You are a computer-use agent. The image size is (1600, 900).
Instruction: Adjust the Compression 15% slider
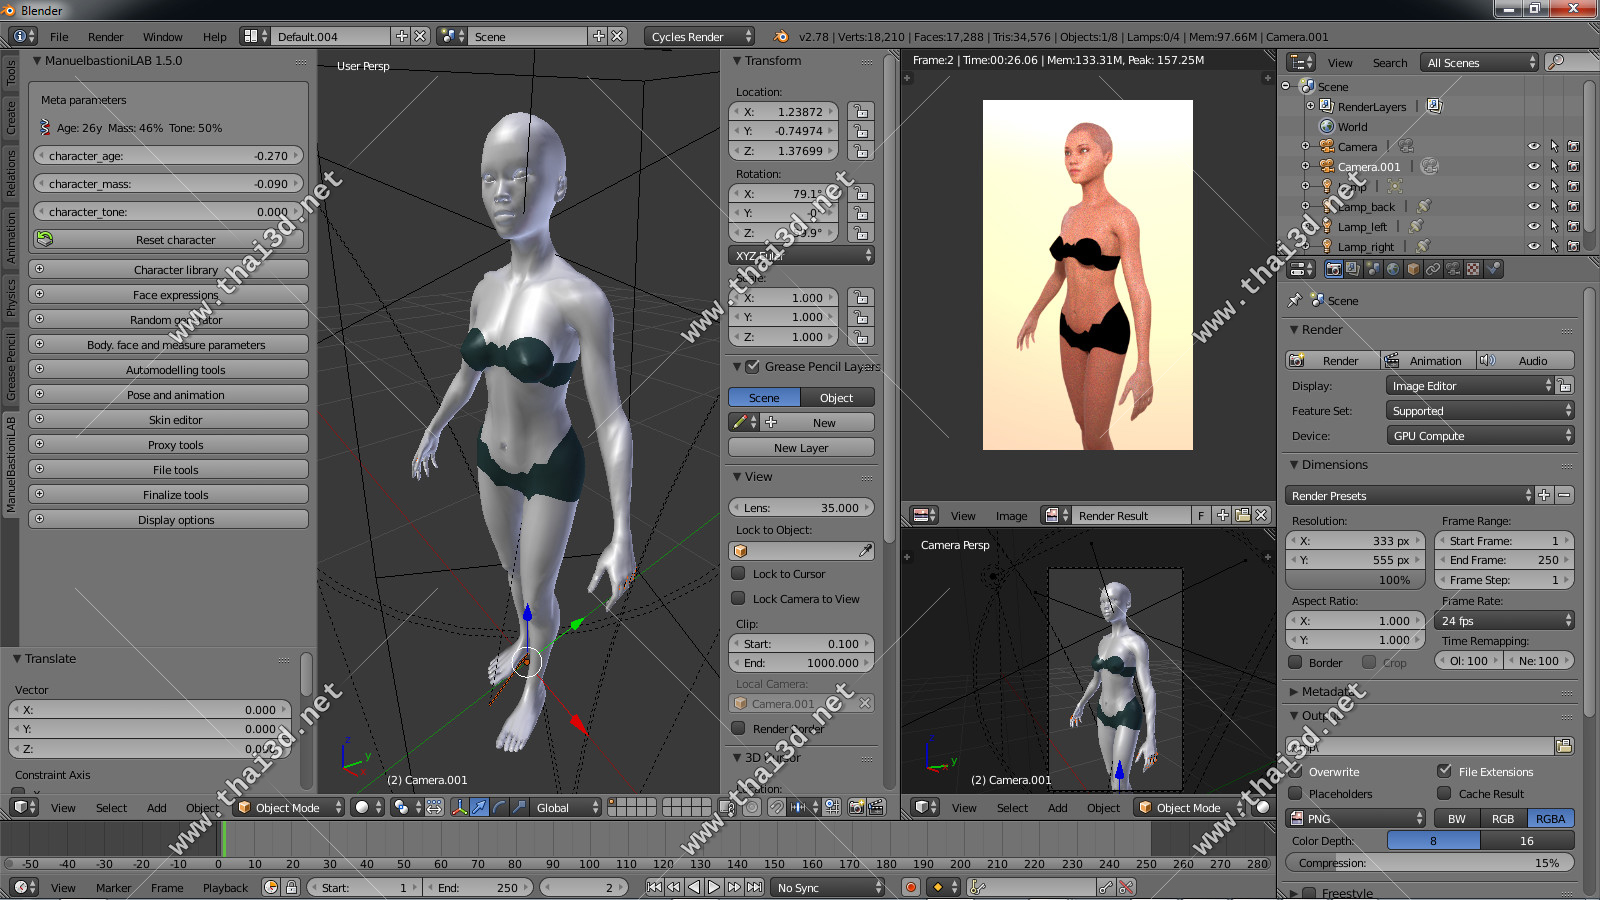pos(1430,862)
